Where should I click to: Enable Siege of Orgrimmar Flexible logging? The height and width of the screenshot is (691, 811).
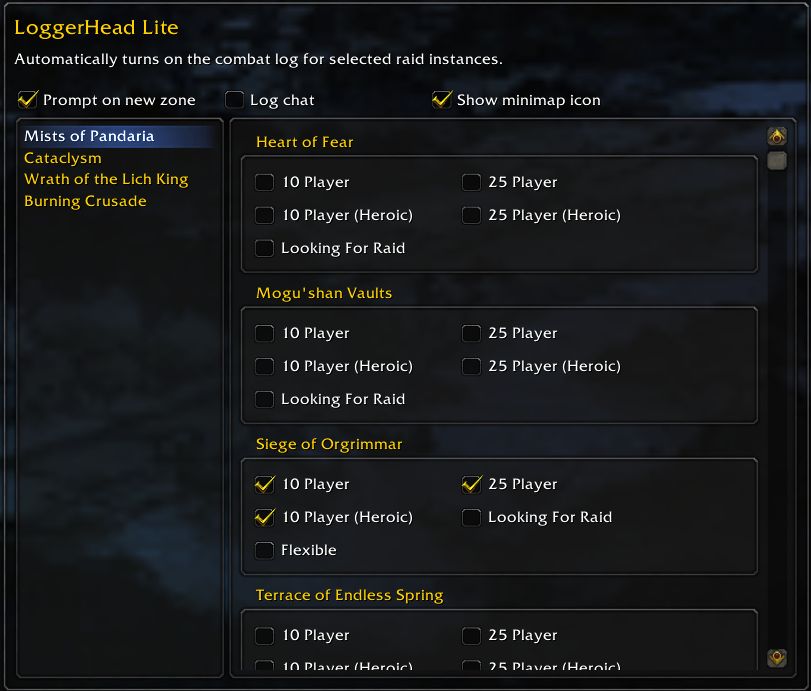coord(265,550)
